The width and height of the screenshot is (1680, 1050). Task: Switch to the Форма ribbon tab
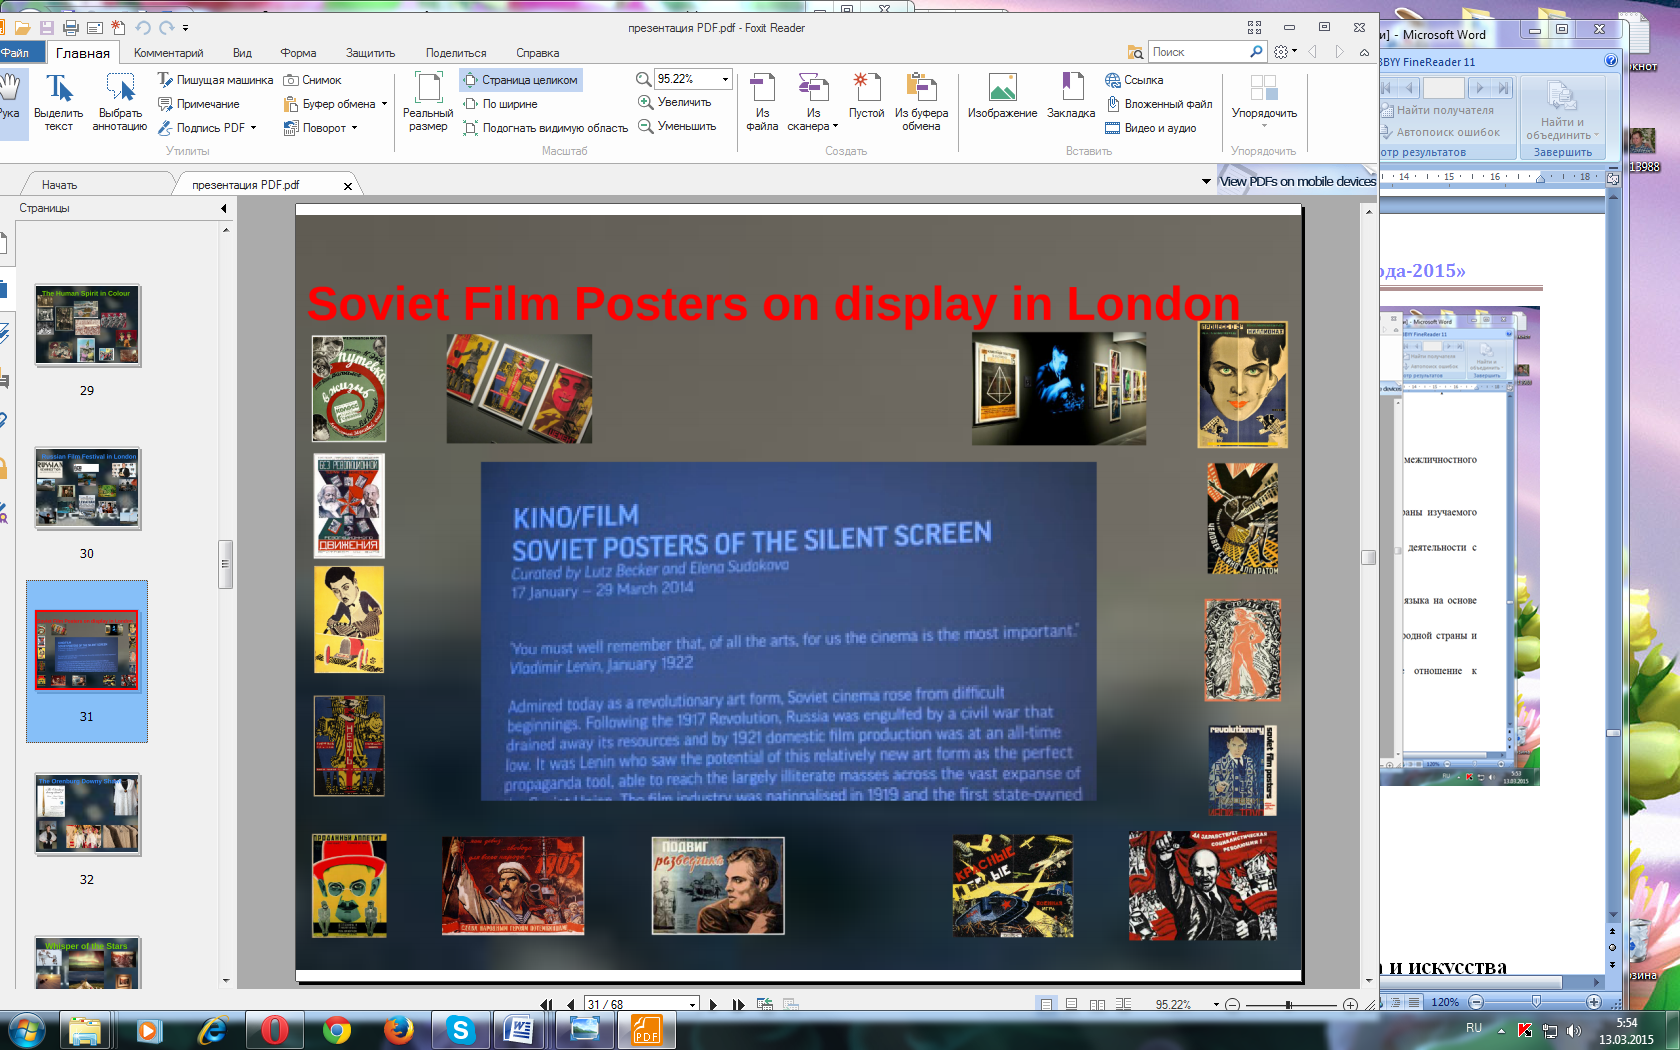point(298,53)
